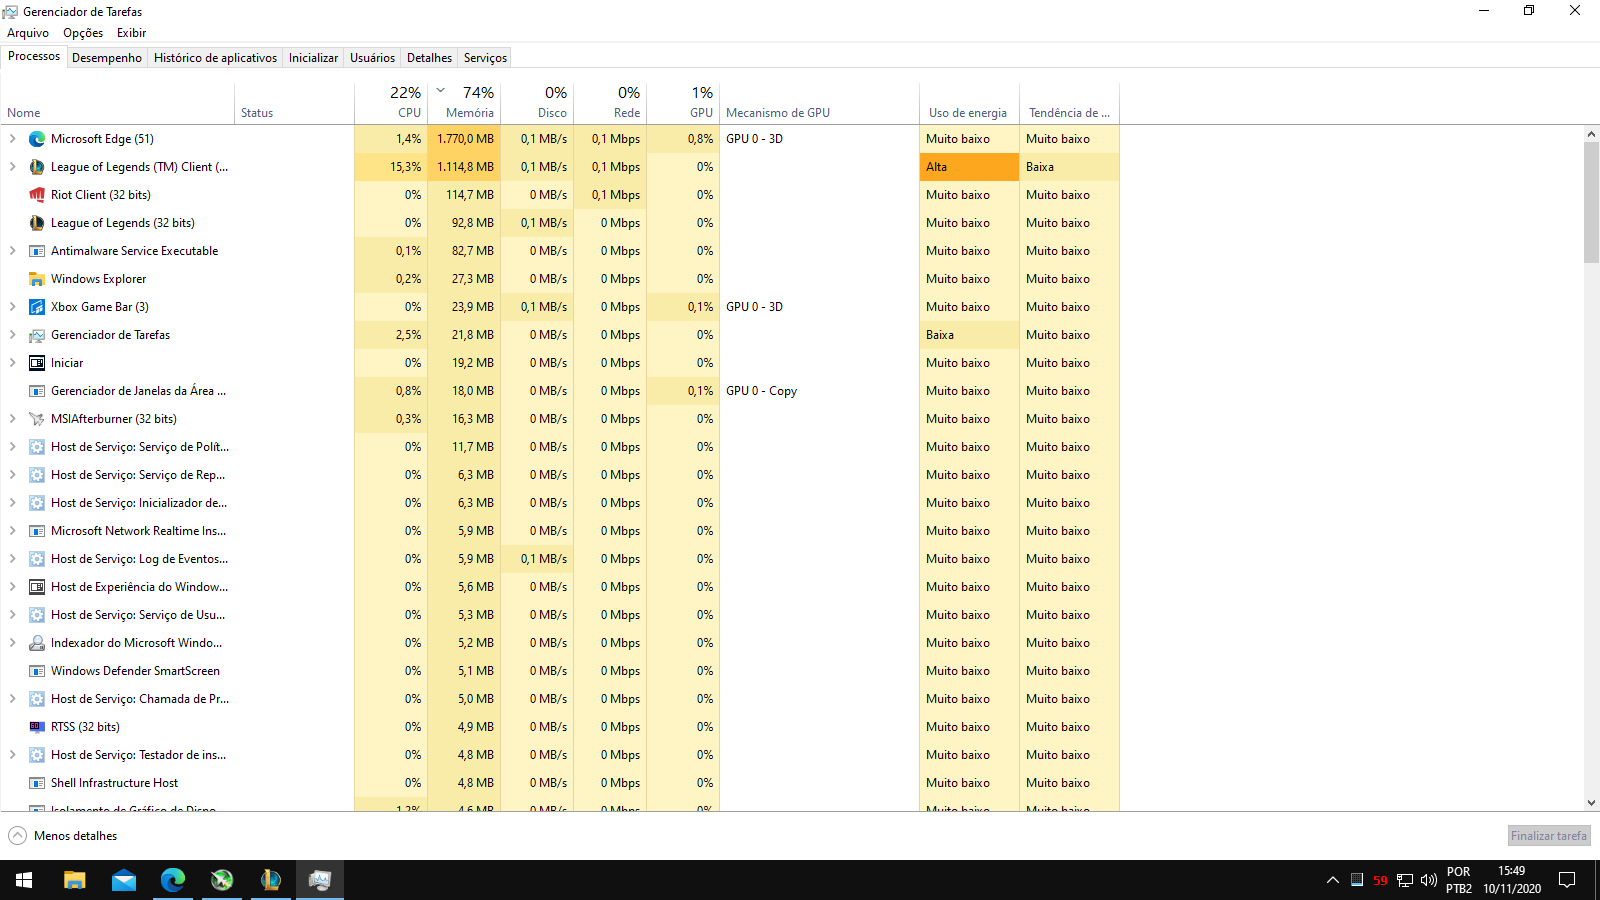The width and height of the screenshot is (1600, 900).
Task: Open the notification center icon
Action: pos(1567,880)
